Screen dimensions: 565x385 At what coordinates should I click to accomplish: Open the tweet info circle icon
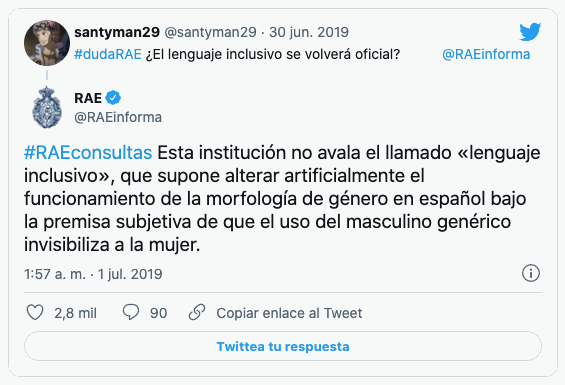click(x=531, y=273)
